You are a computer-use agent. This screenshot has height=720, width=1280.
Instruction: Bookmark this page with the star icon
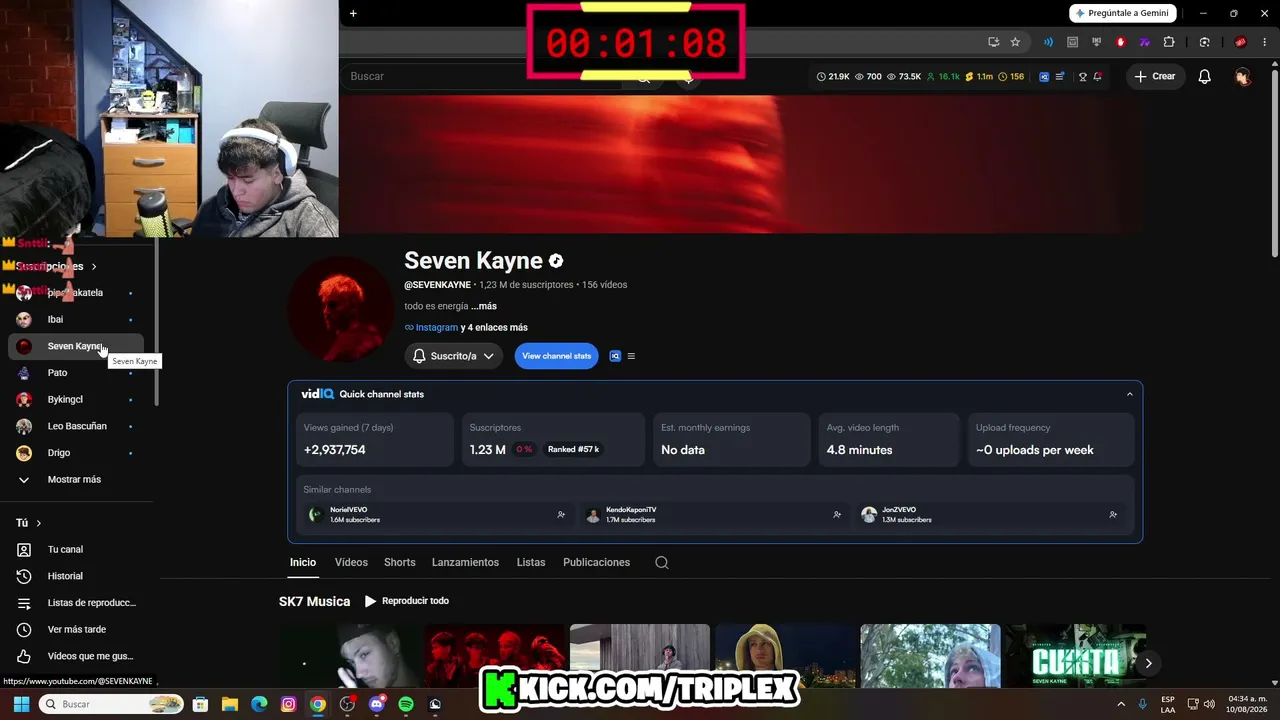1015,42
